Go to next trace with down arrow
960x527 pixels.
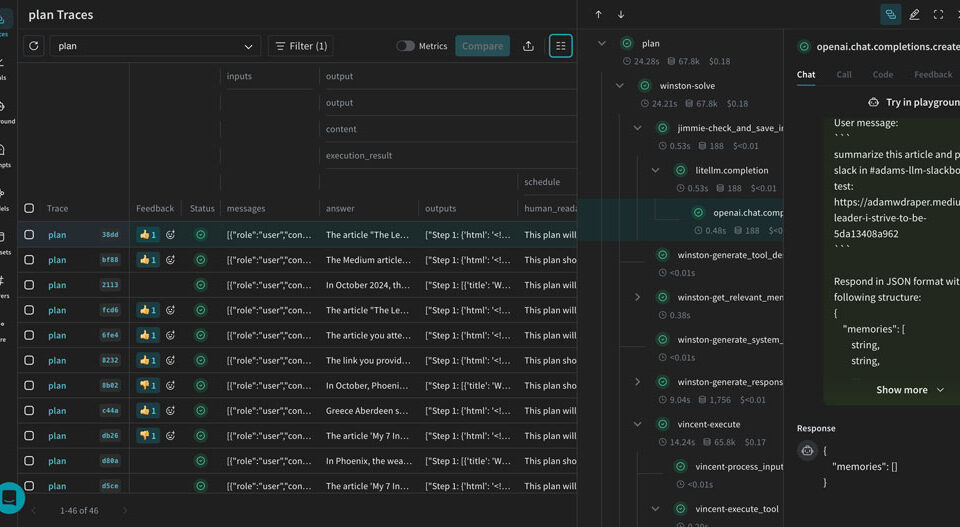coord(621,15)
